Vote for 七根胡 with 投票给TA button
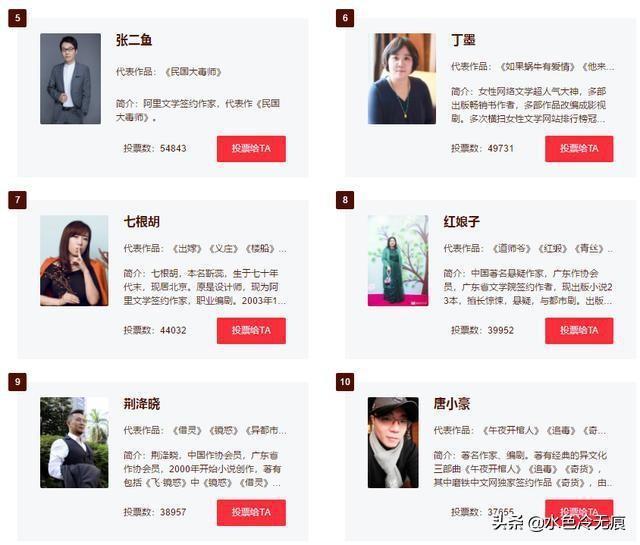640x545 pixels. (251, 331)
